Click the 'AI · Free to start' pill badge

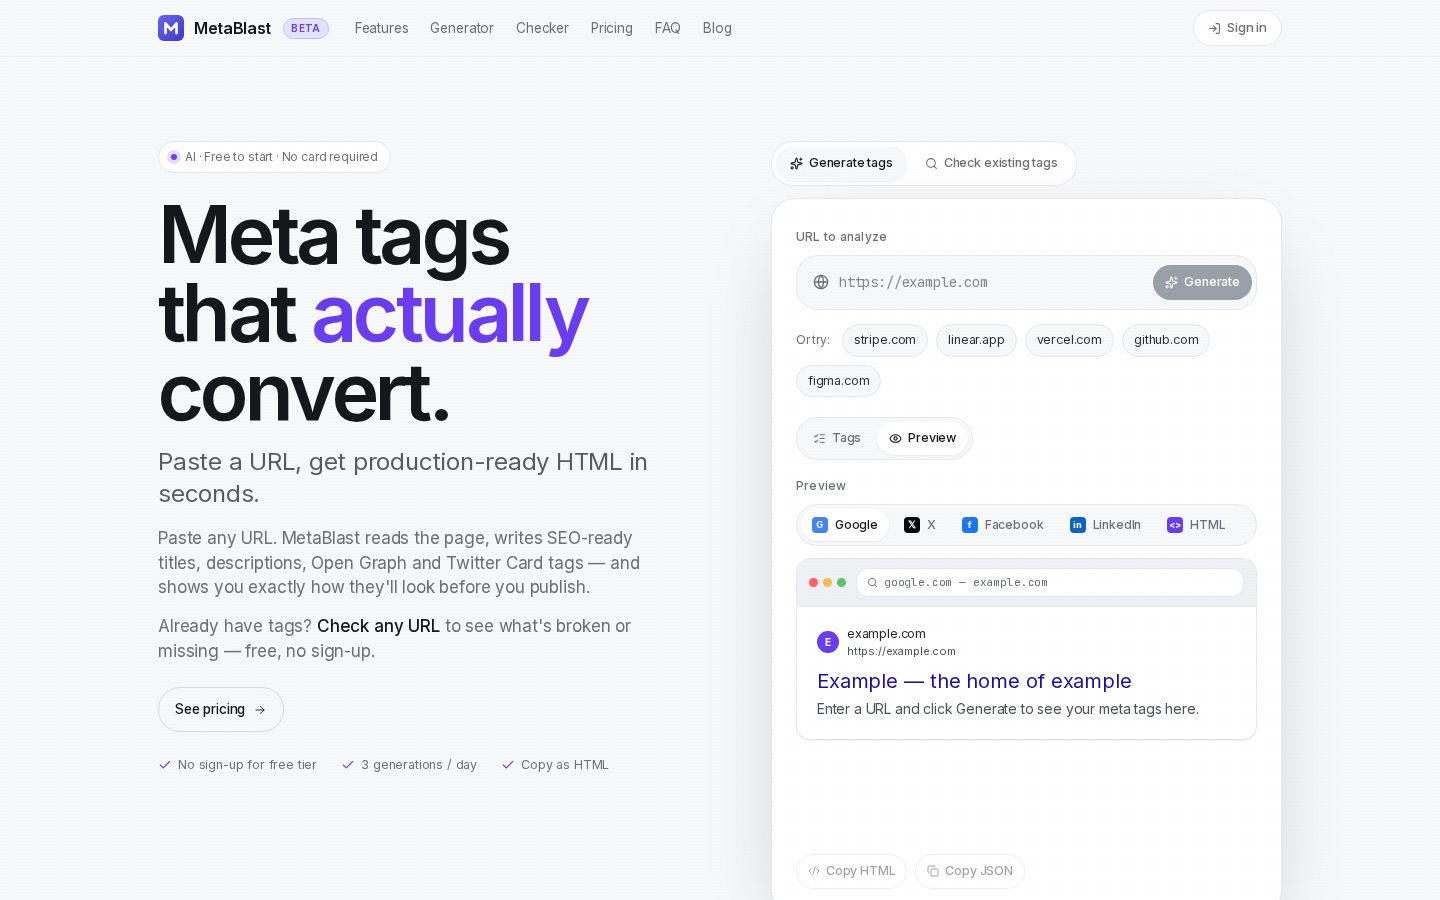pos(274,157)
